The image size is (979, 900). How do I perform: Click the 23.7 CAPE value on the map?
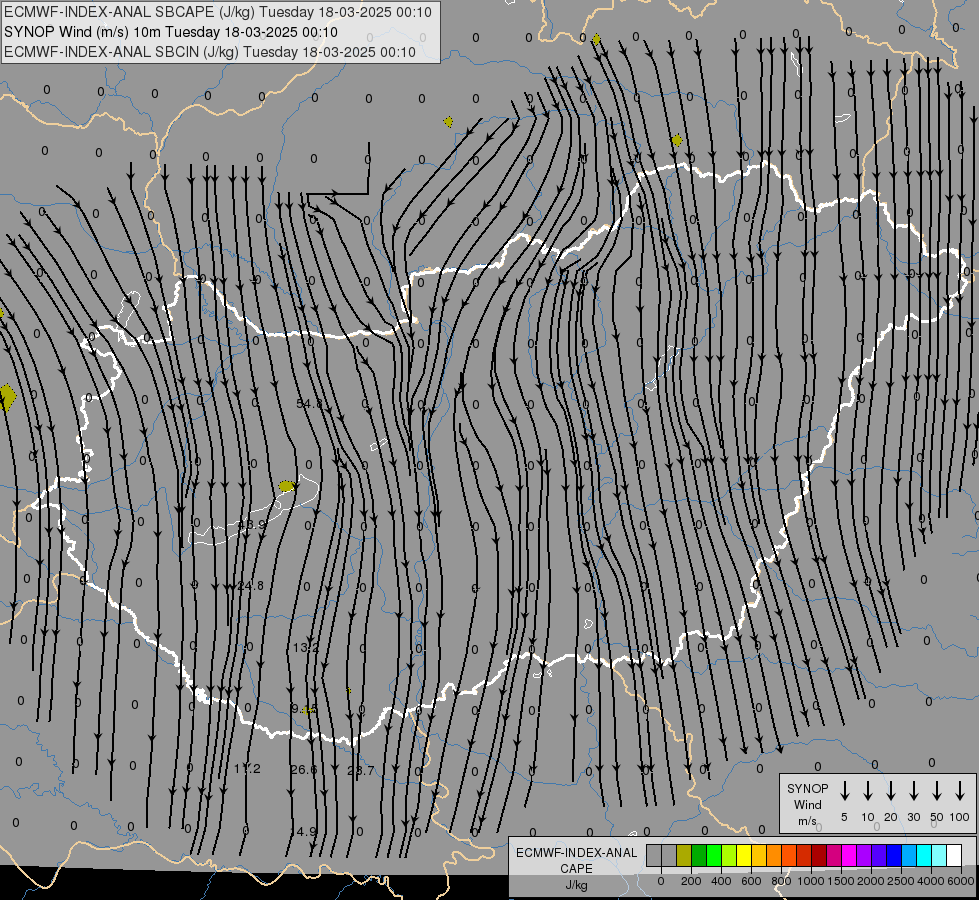pos(360,770)
